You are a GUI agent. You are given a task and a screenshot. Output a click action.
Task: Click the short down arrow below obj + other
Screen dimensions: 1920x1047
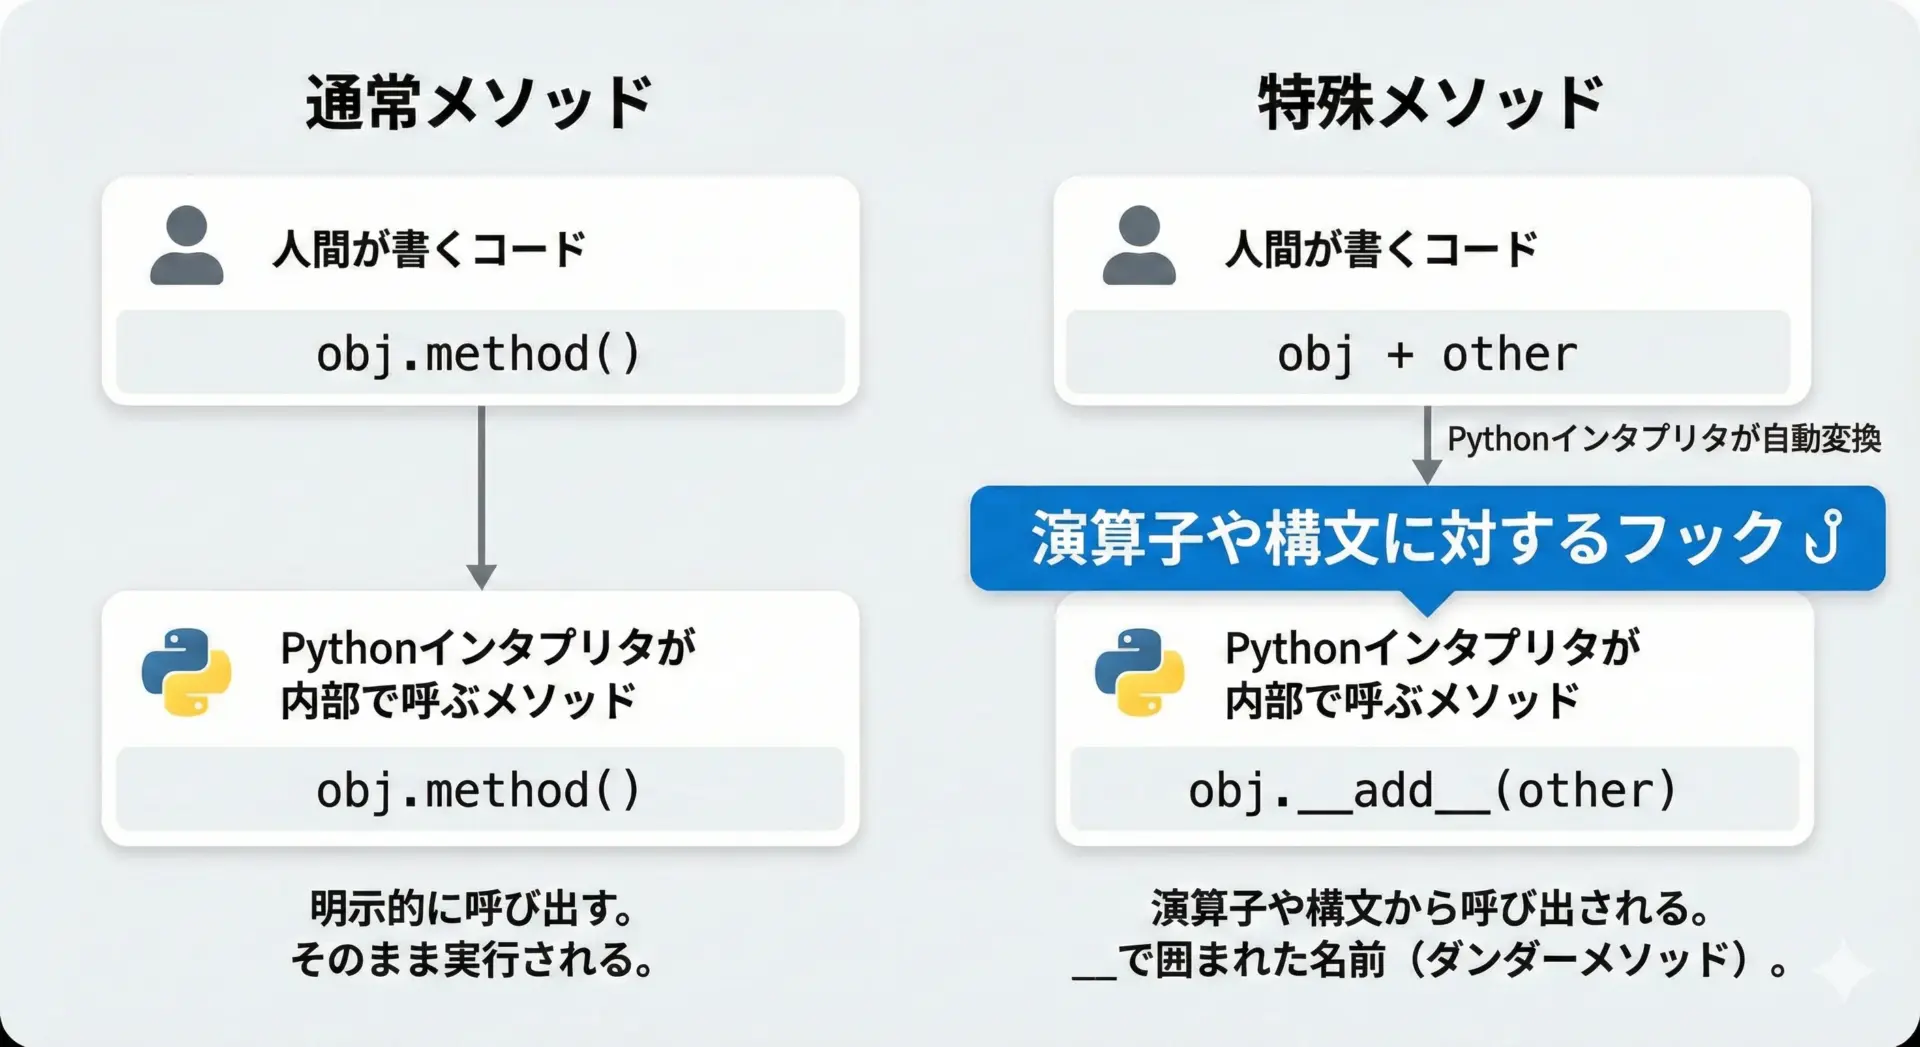point(1427,445)
